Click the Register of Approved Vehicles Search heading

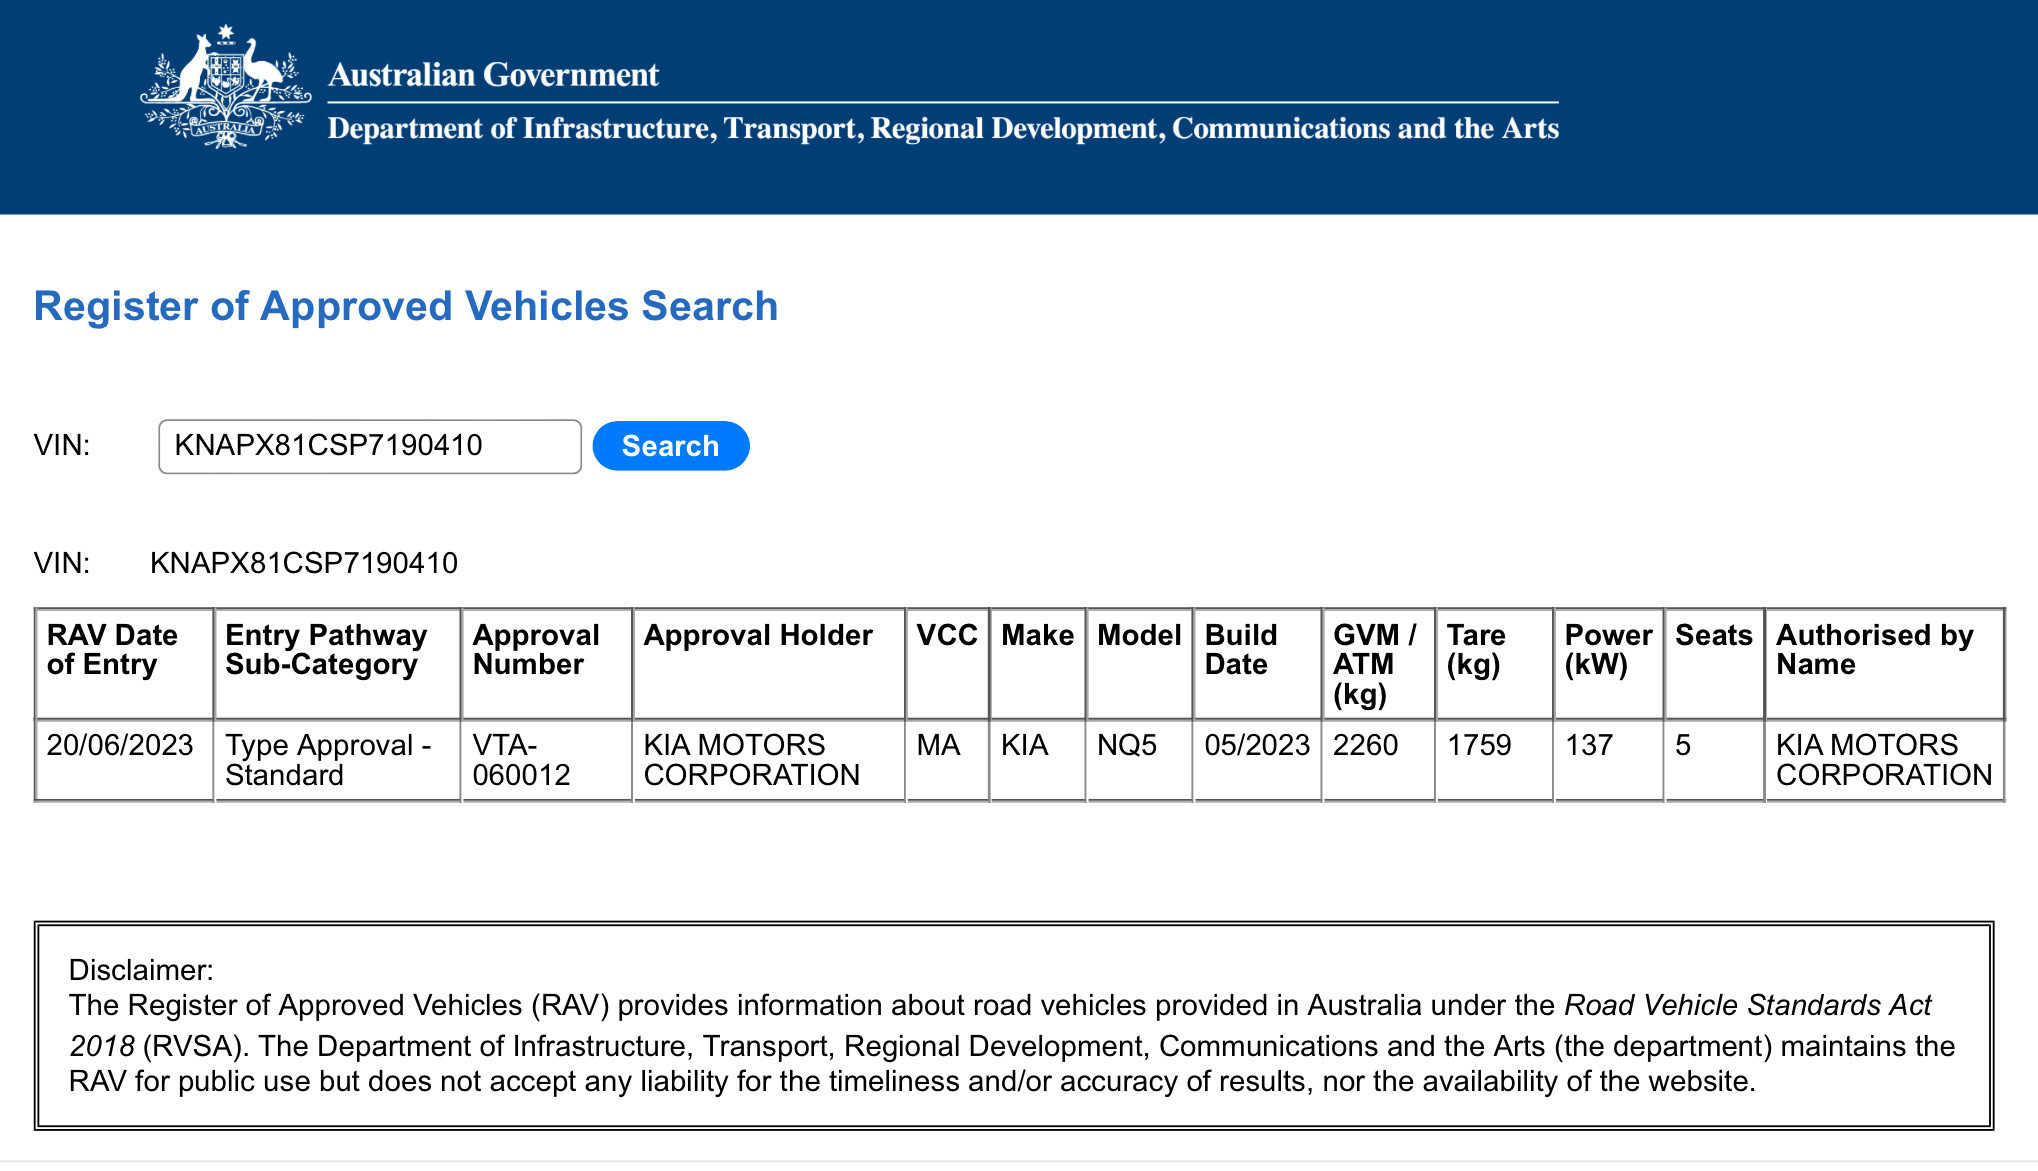[x=405, y=306]
